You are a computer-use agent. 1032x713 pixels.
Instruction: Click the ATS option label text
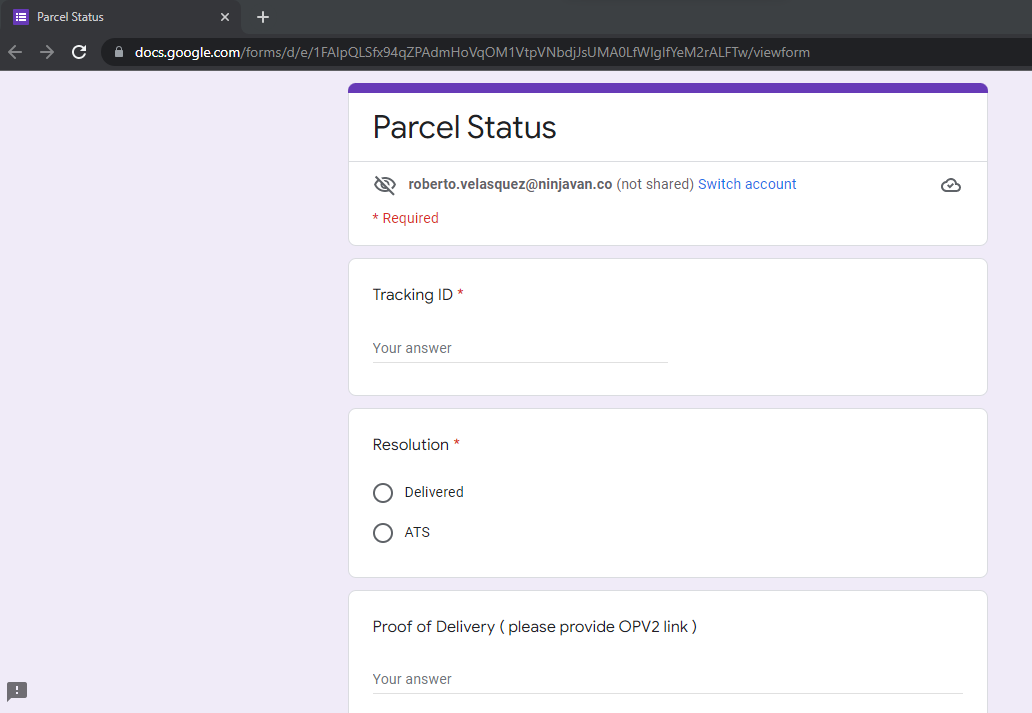pyautogui.click(x=417, y=532)
